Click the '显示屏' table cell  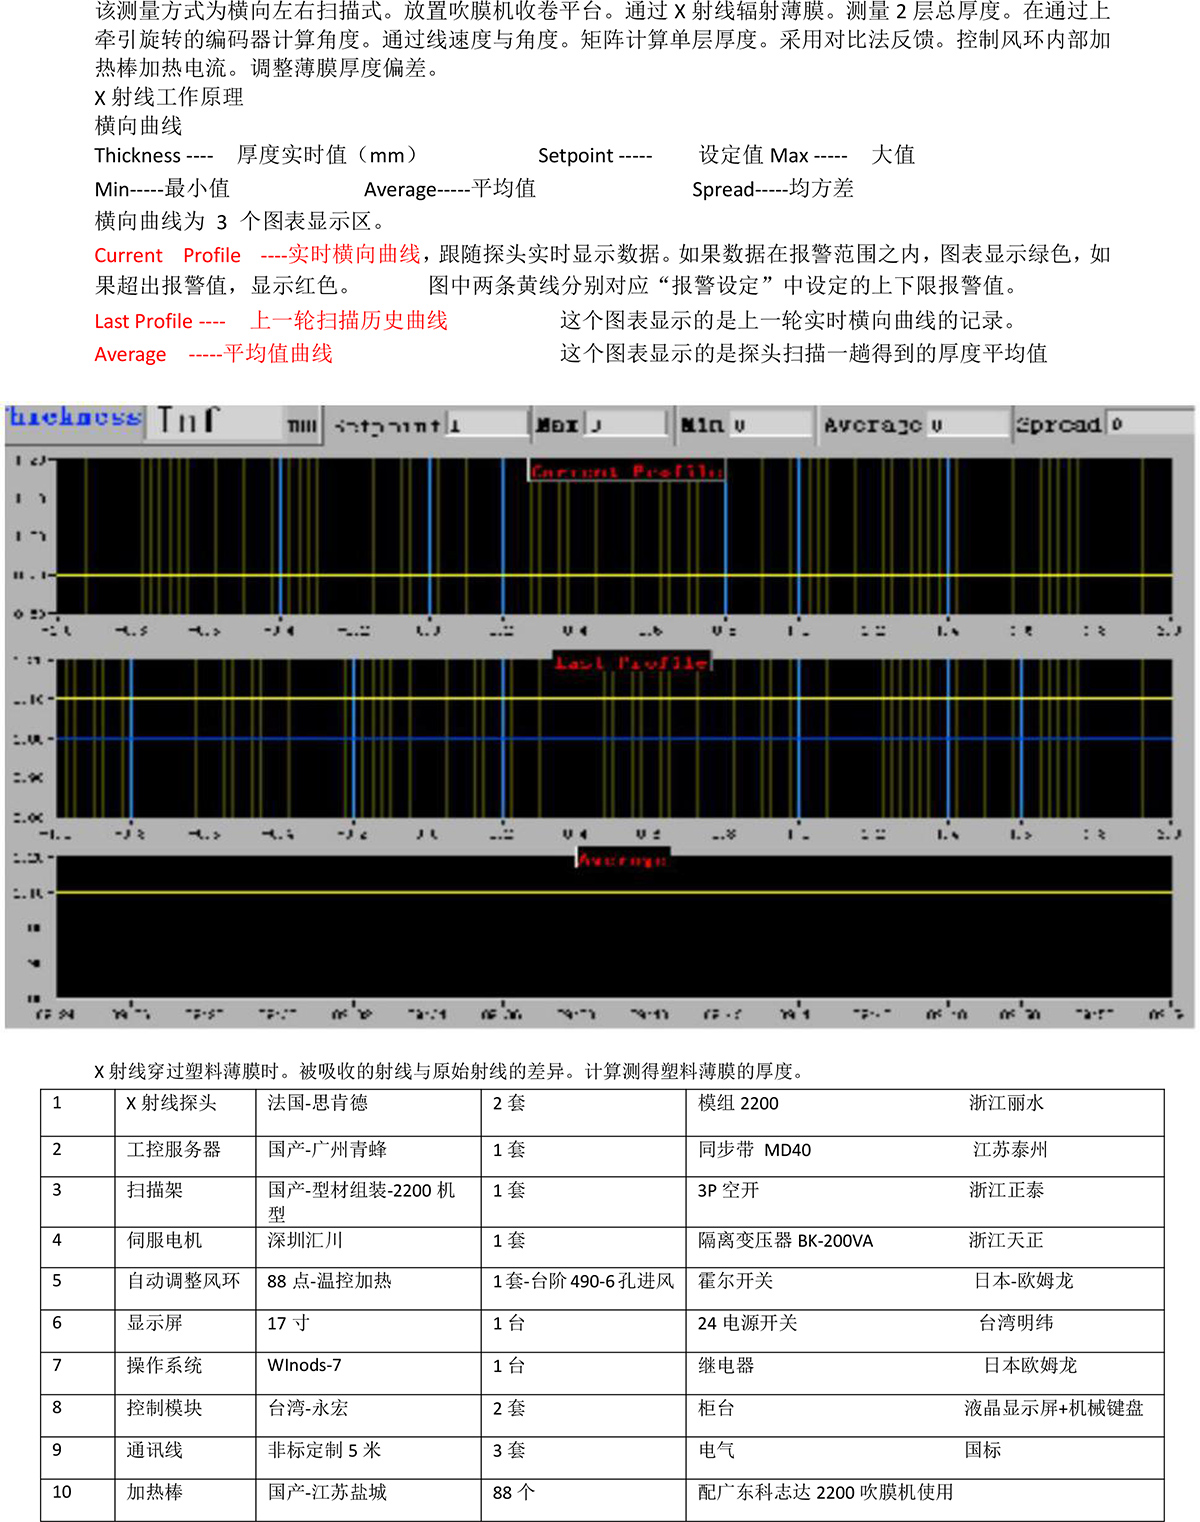click(x=154, y=1323)
